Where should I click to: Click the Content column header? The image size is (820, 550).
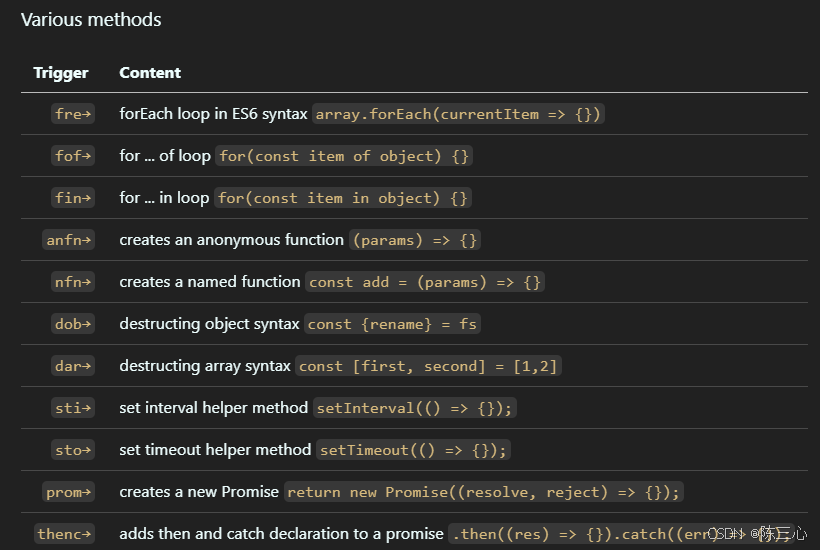click(x=150, y=73)
